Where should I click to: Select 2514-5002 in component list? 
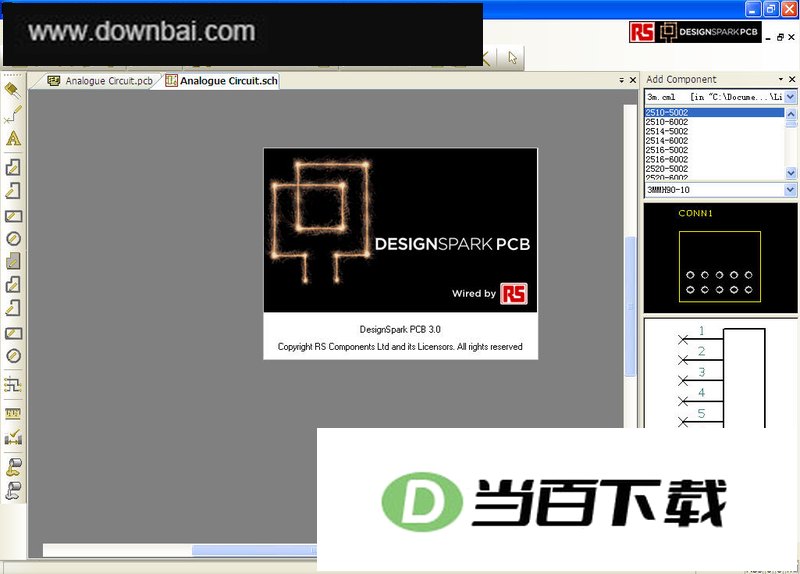coord(714,131)
